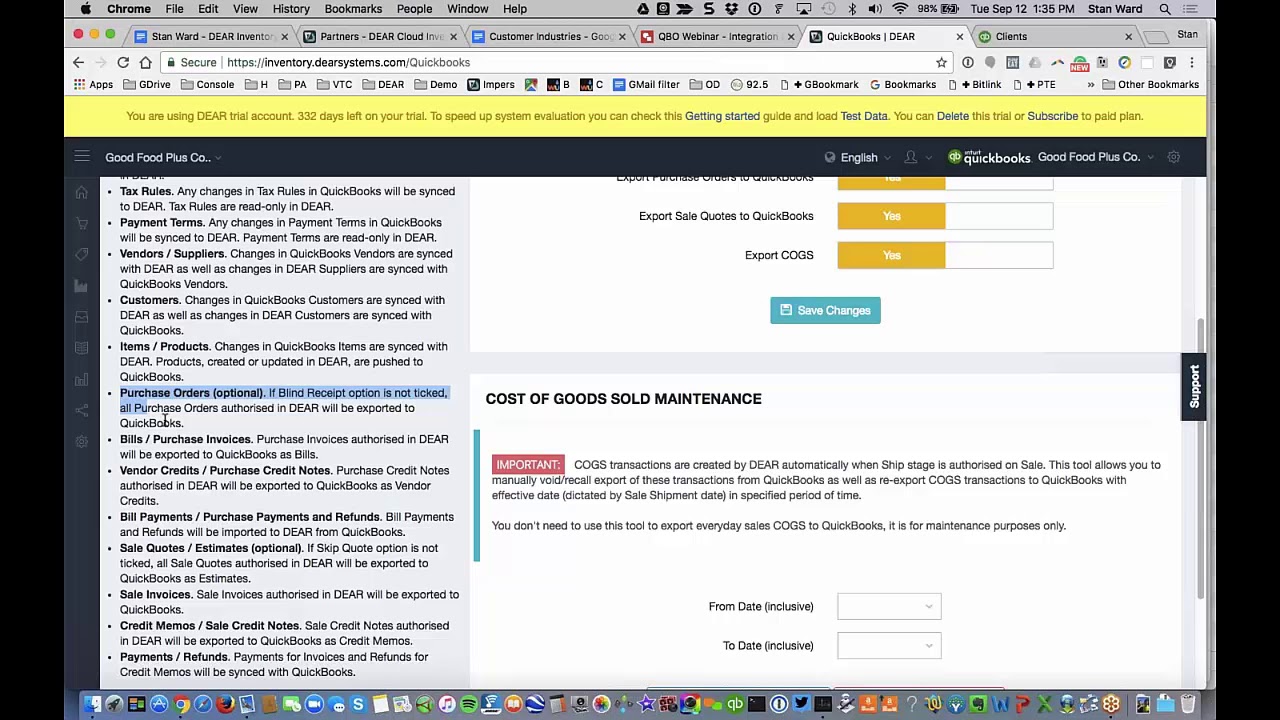The height and width of the screenshot is (720, 1280).
Task: Click the Bluetooth icon in menu bar
Action: click(x=852, y=9)
